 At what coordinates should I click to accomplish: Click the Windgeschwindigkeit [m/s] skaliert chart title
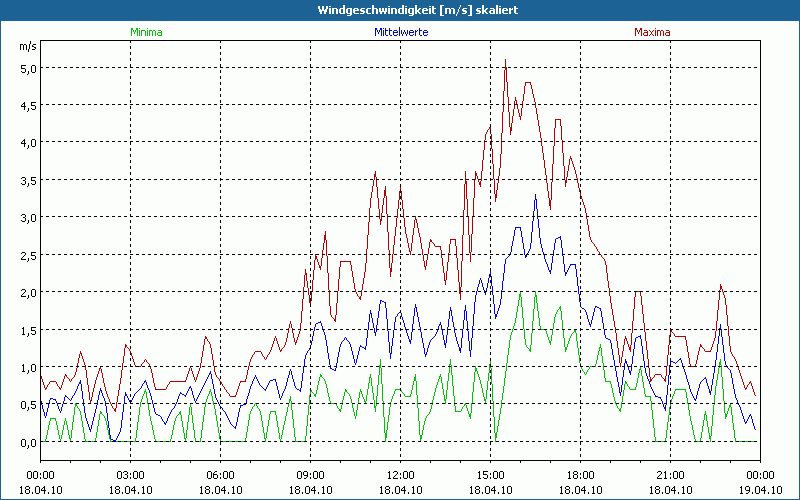pyautogui.click(x=418, y=10)
